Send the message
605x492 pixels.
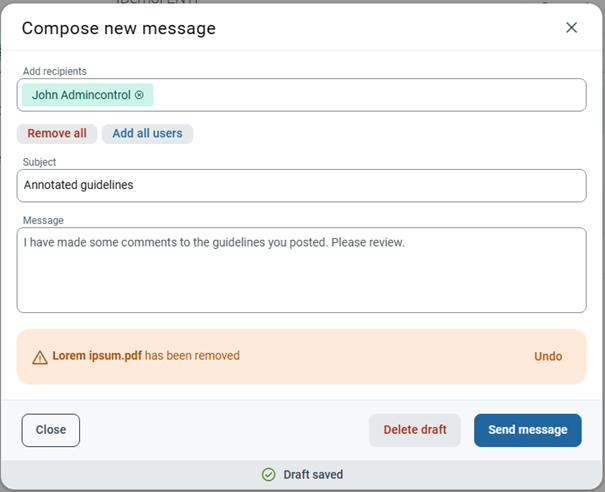[x=527, y=430]
